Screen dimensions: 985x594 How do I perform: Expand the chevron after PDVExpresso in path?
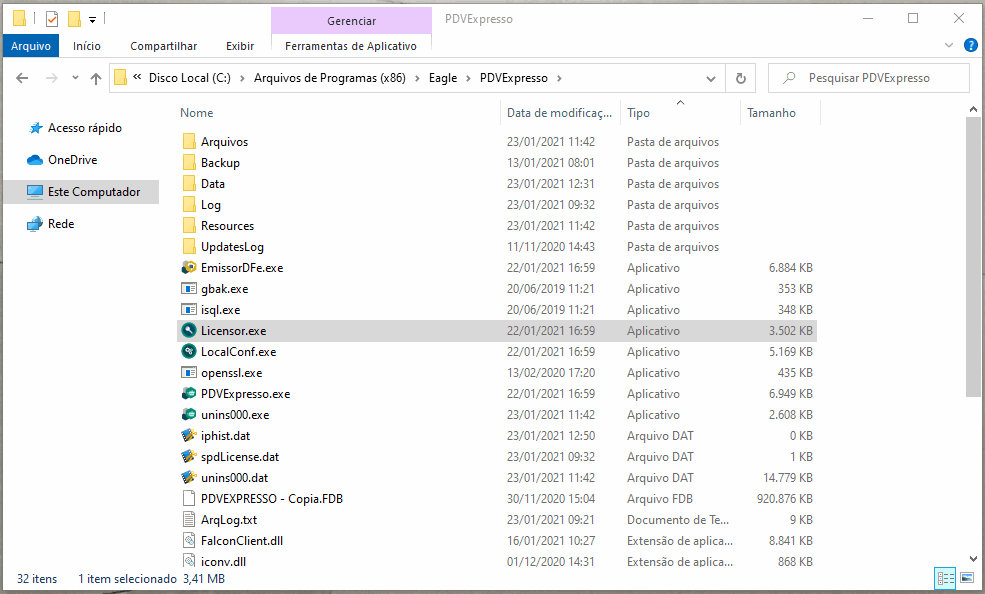tap(559, 78)
